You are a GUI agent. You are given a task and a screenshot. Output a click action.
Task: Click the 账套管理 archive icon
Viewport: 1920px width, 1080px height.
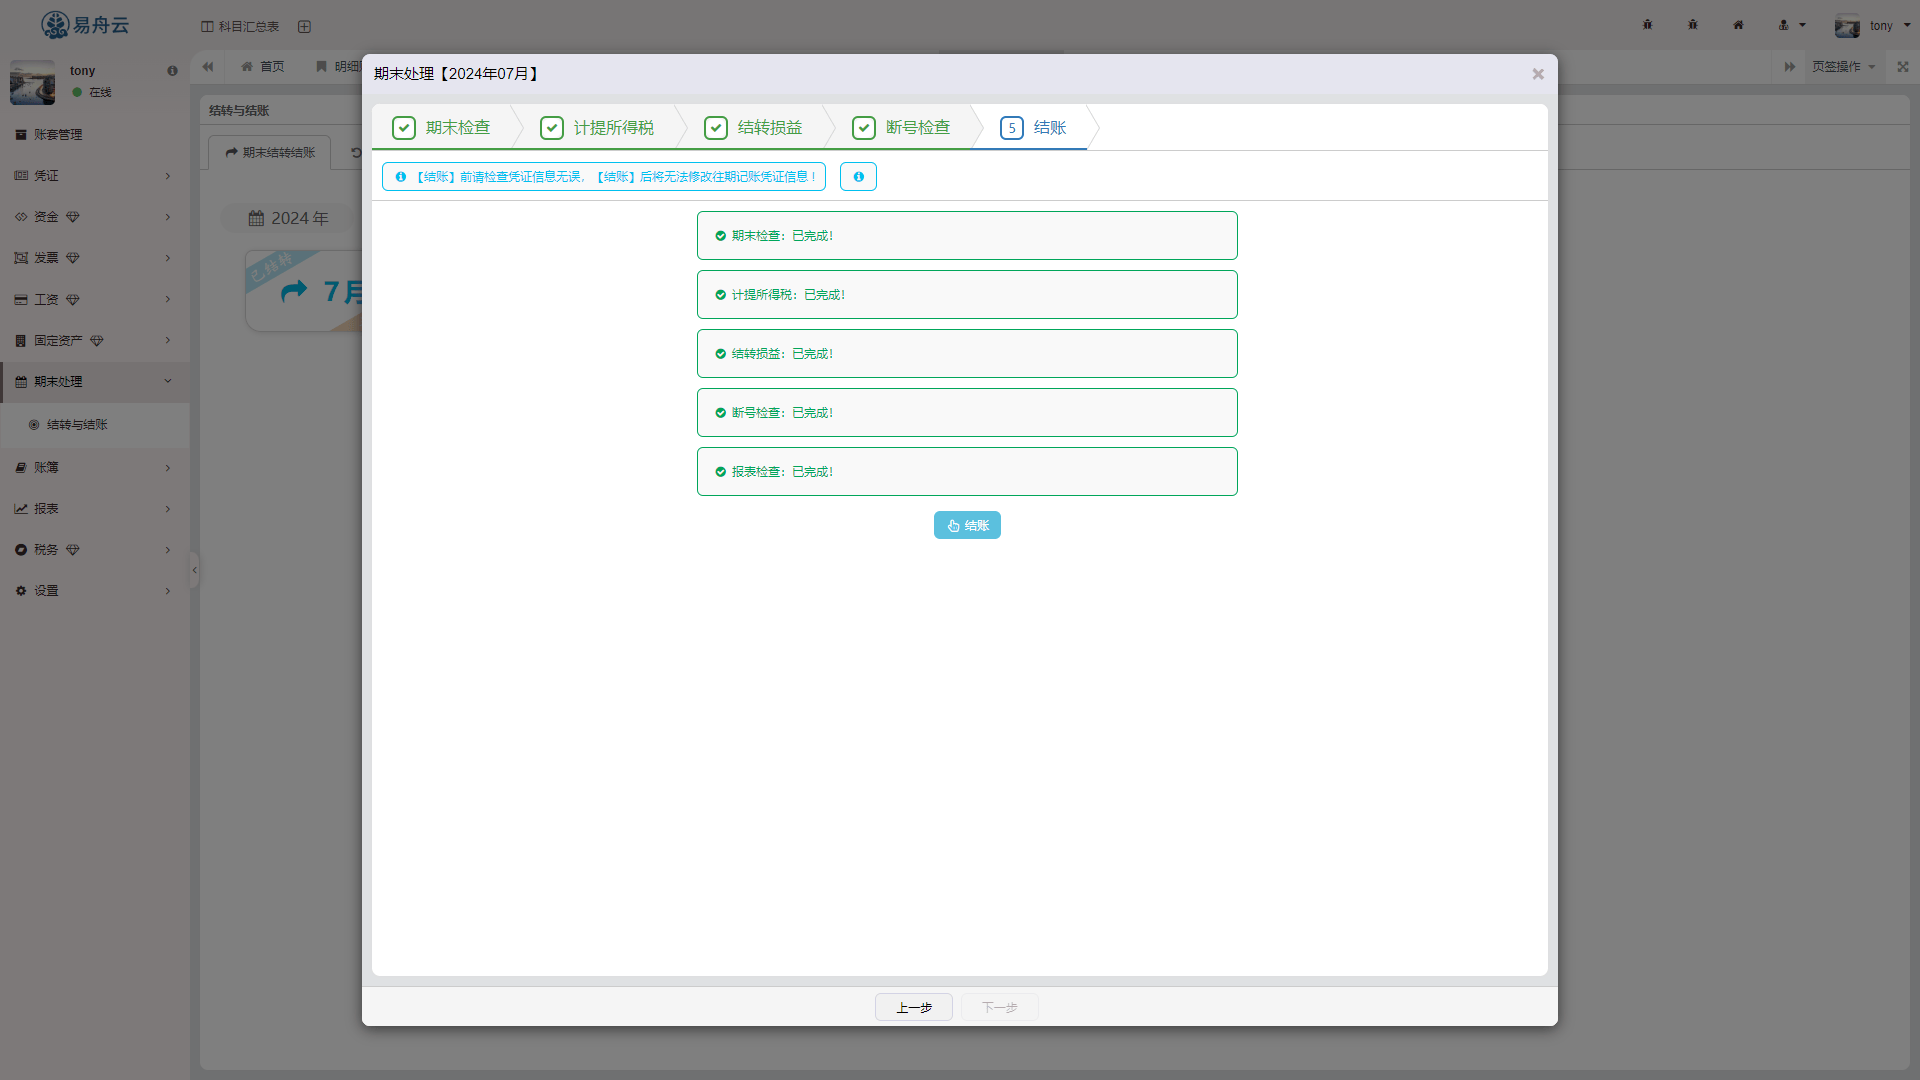[x=21, y=135]
